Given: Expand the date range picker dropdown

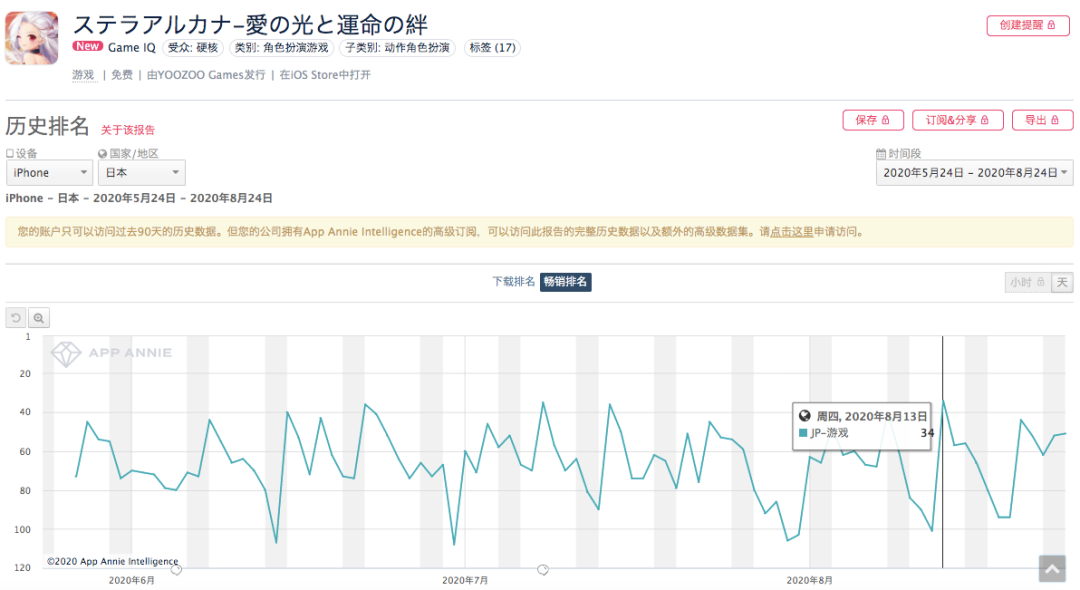Looking at the screenshot, I should point(974,173).
